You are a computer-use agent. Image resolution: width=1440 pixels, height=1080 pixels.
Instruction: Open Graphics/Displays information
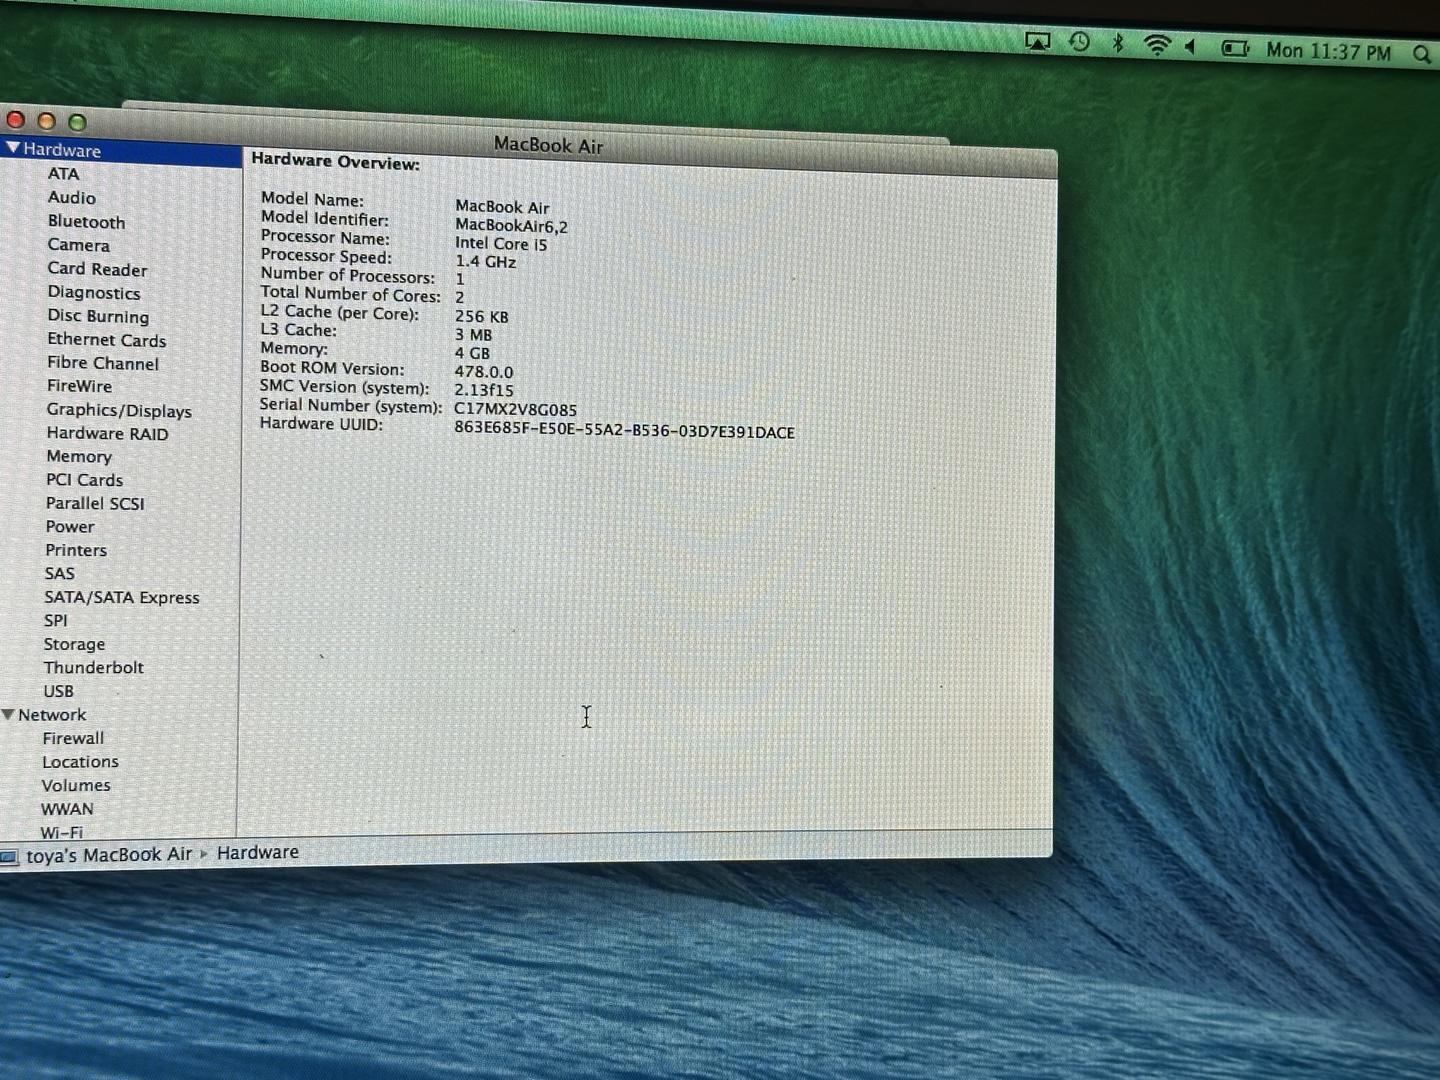[119, 410]
